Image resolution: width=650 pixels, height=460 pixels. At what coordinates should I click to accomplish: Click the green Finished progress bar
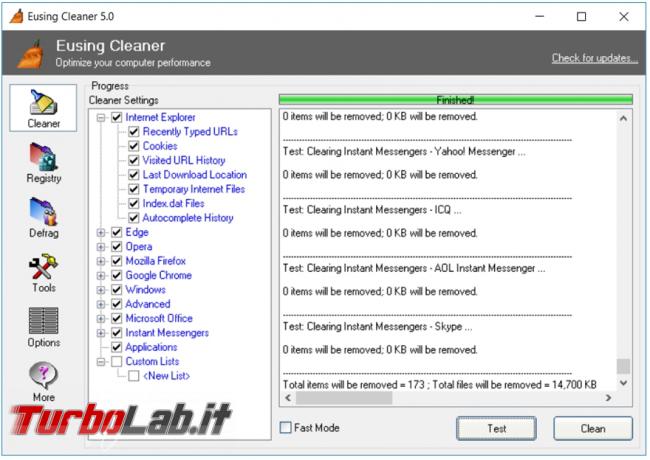[x=456, y=99]
